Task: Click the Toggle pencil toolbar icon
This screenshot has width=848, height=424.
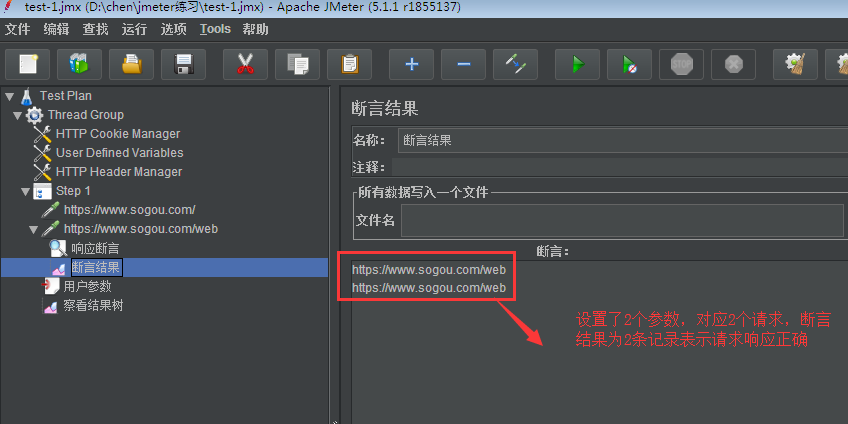Action: (515, 65)
